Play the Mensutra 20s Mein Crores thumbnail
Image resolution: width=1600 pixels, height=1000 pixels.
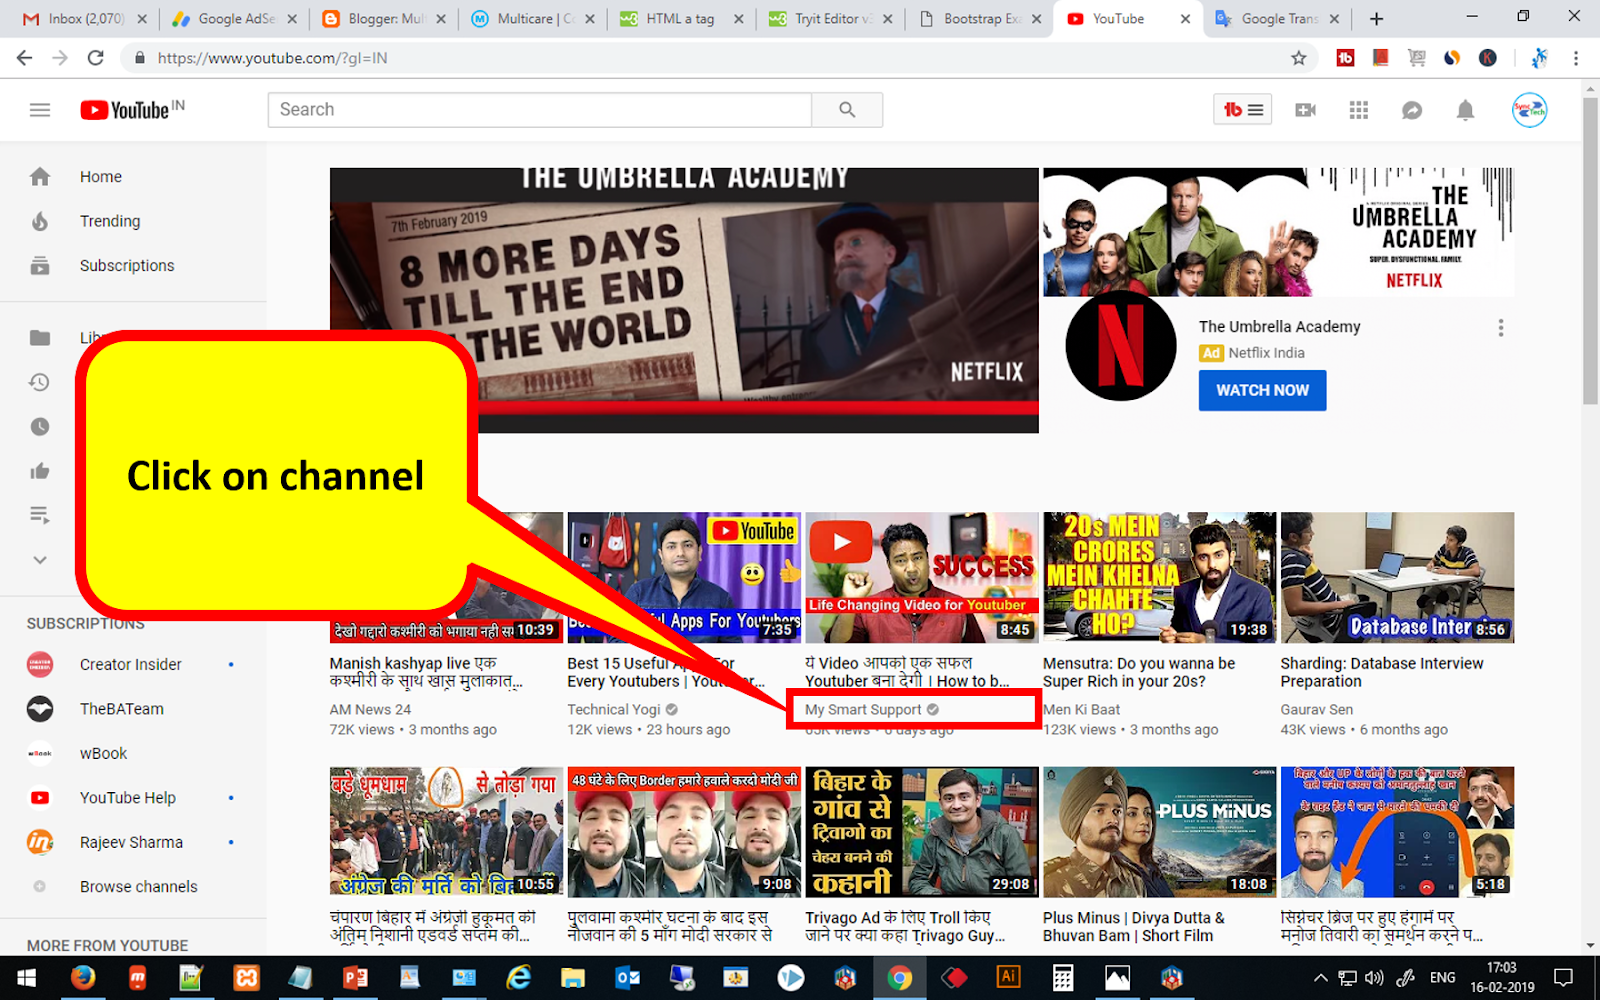click(1159, 578)
